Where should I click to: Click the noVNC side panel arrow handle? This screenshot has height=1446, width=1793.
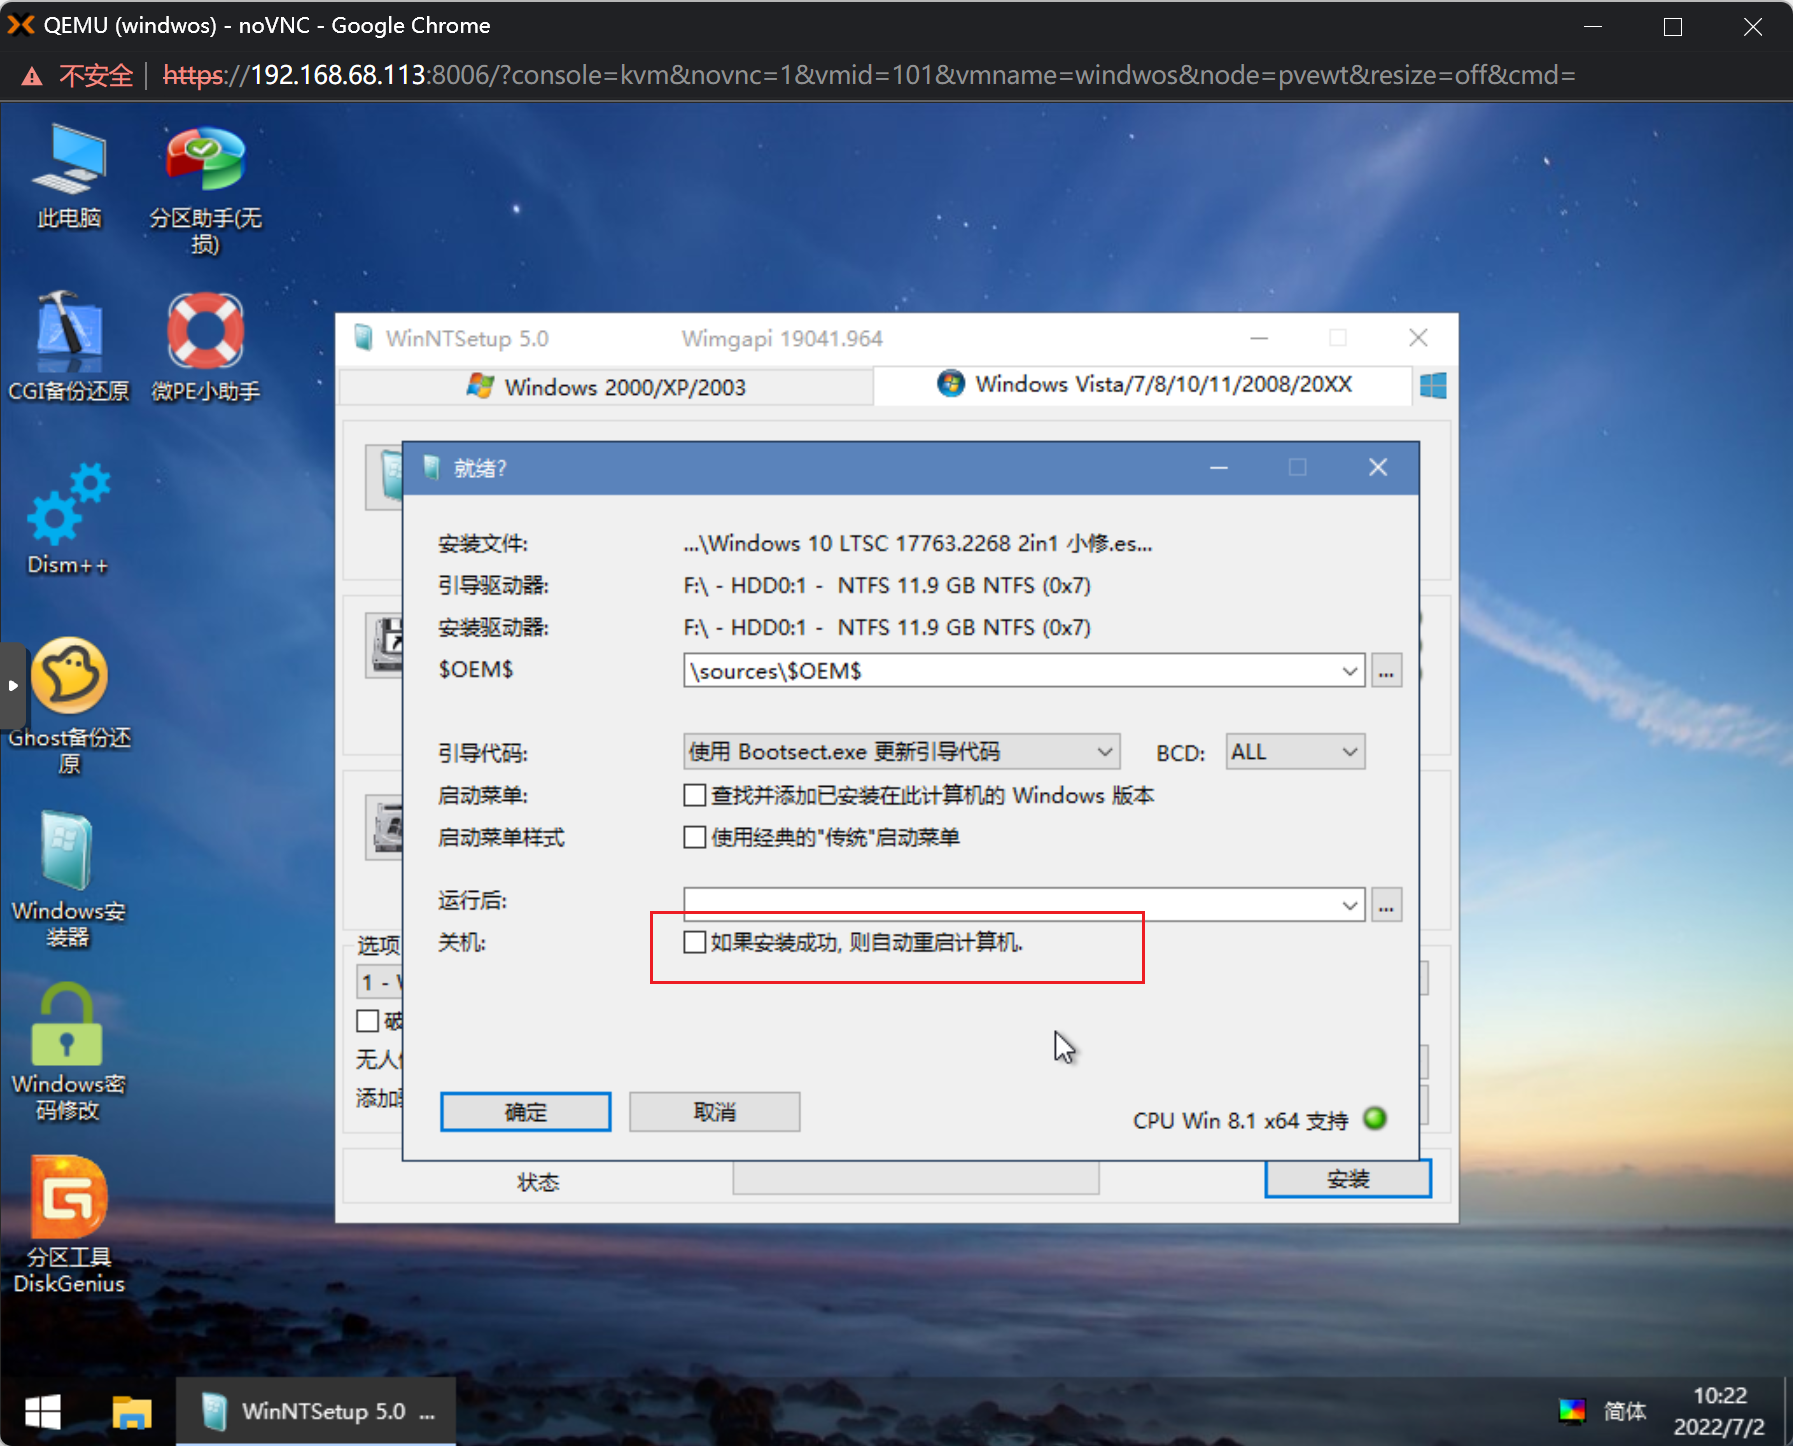tap(13, 686)
